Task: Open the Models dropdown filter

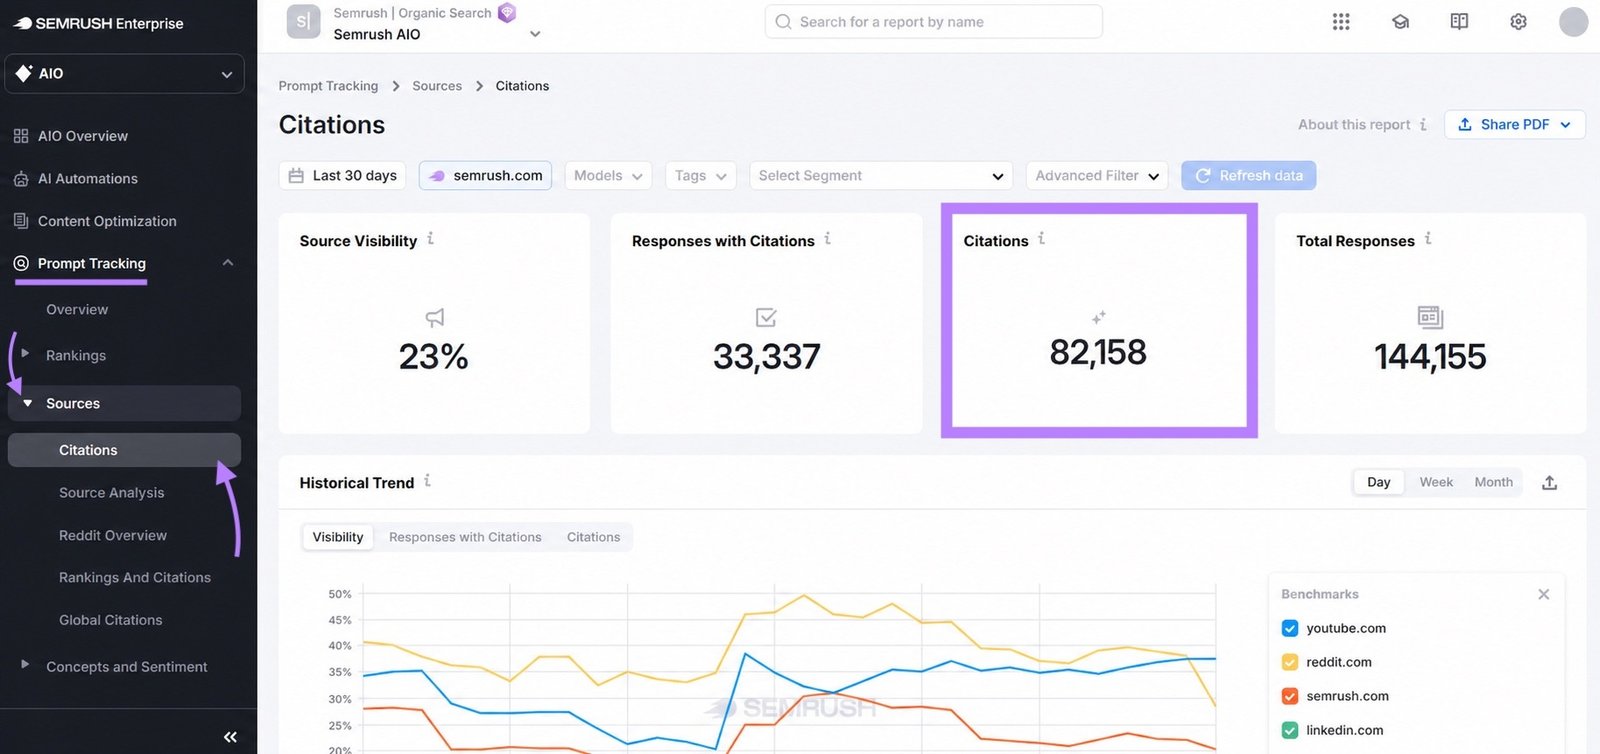Action: pyautogui.click(x=608, y=175)
